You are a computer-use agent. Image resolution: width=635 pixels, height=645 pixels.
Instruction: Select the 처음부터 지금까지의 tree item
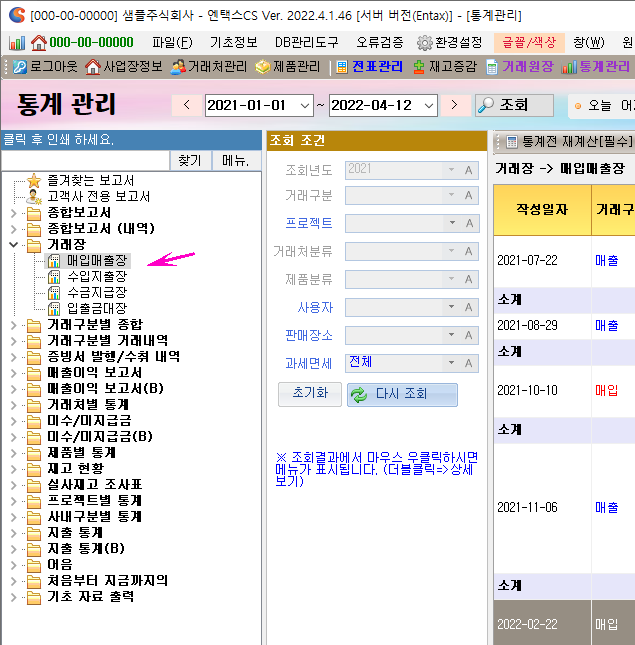tap(107, 581)
